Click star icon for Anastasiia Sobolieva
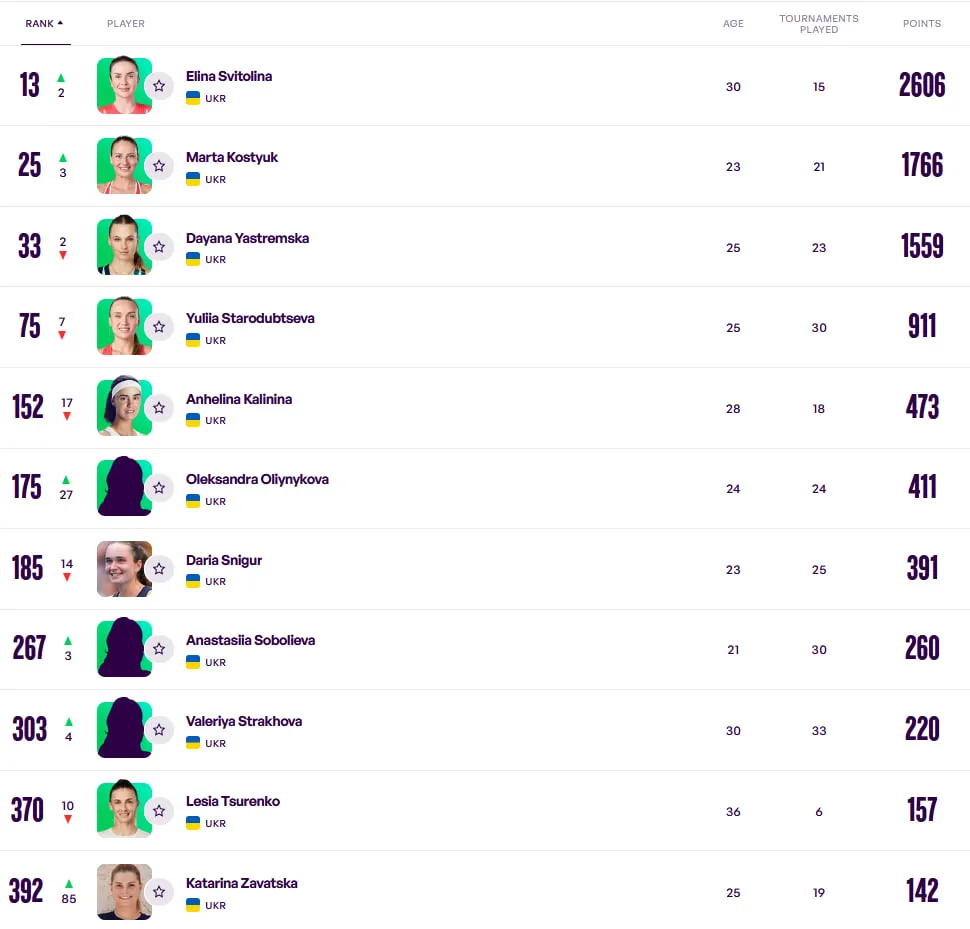The width and height of the screenshot is (970, 929). tap(159, 649)
